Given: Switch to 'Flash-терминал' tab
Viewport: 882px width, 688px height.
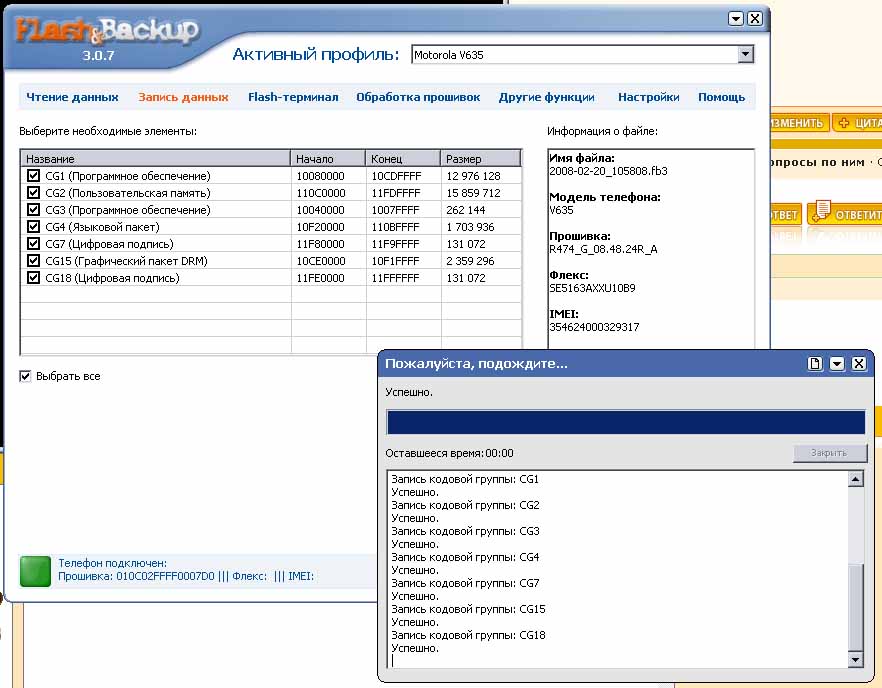Looking at the screenshot, I should (293, 97).
